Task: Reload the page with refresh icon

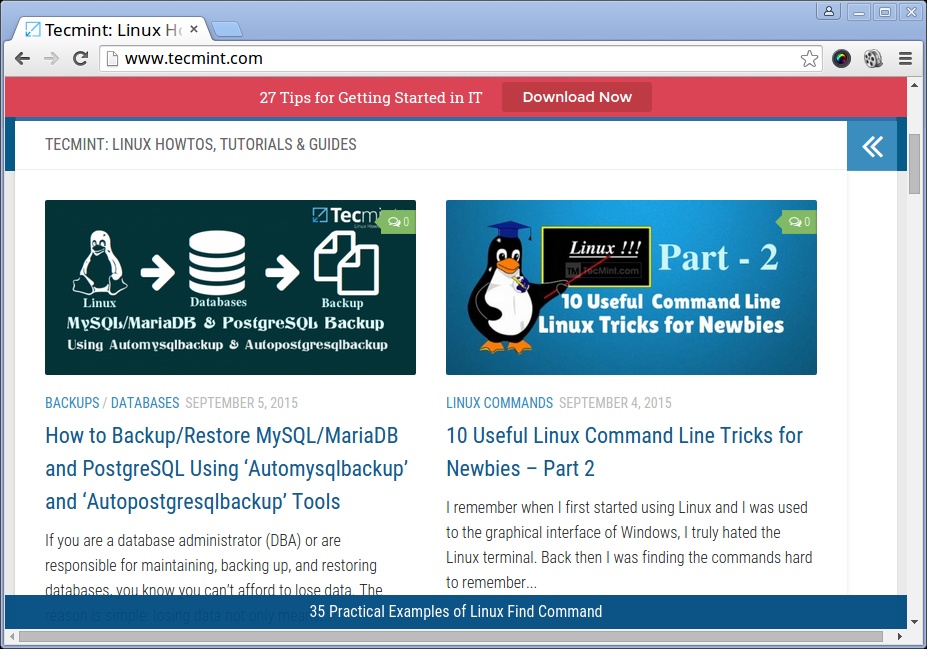Action: click(x=80, y=59)
